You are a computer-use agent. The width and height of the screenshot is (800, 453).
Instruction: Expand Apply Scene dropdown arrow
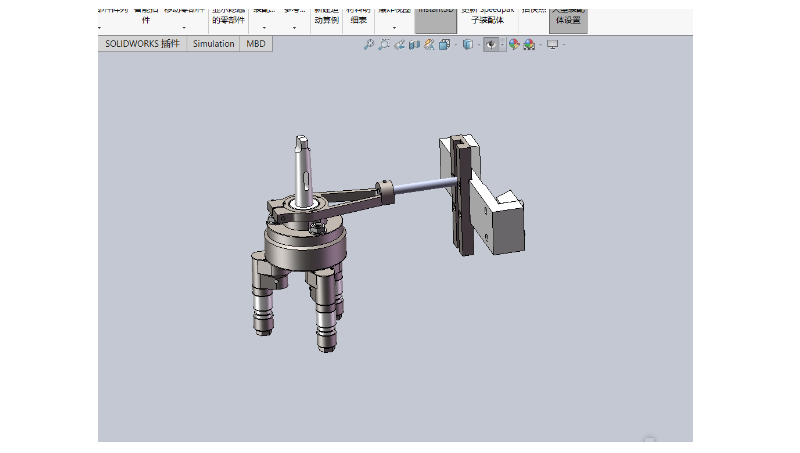(540, 45)
